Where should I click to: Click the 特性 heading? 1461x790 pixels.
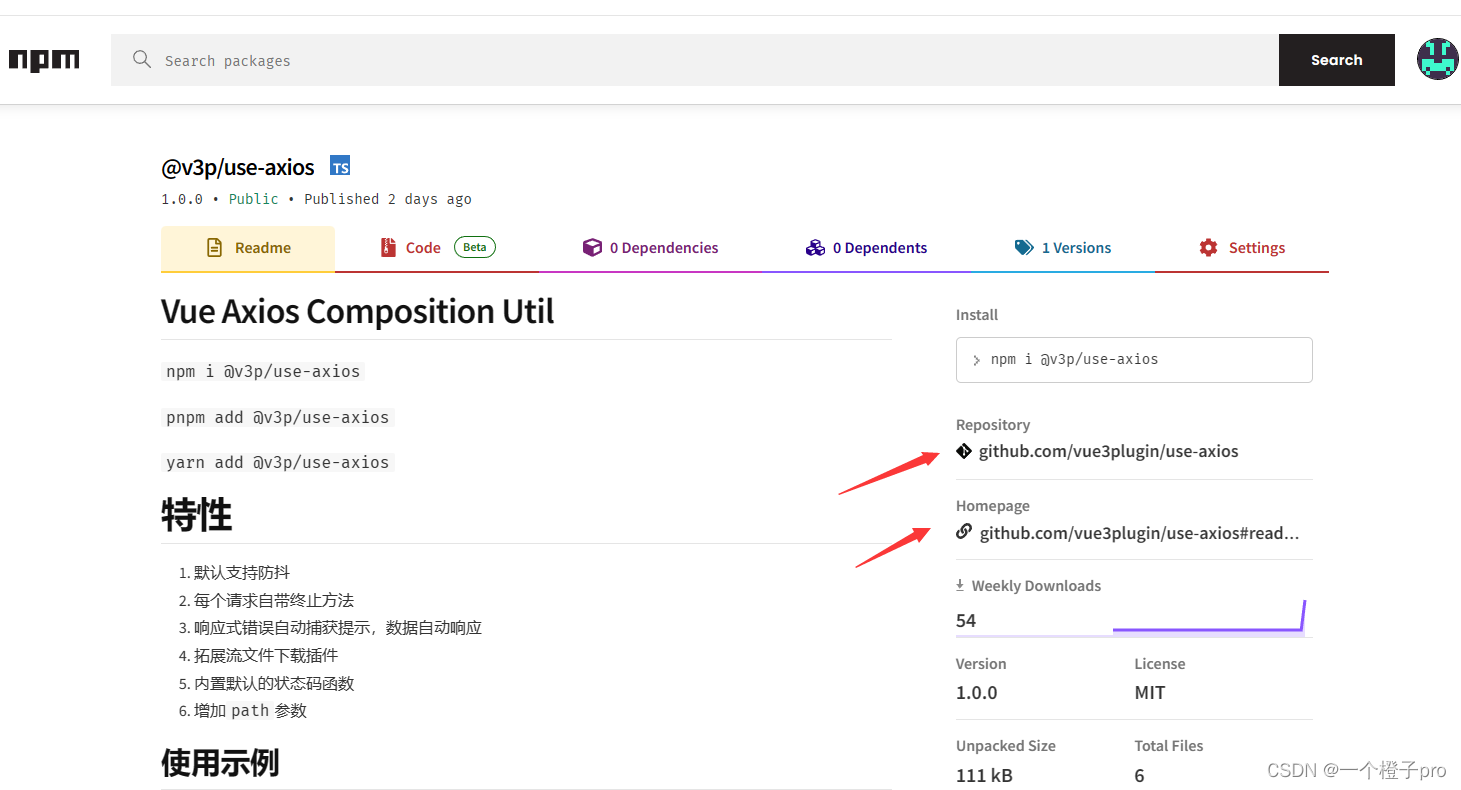(x=196, y=515)
